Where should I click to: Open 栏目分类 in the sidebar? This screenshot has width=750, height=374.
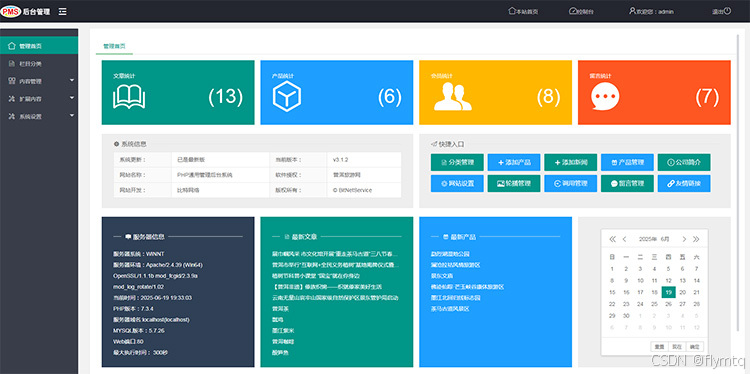click(x=39, y=64)
